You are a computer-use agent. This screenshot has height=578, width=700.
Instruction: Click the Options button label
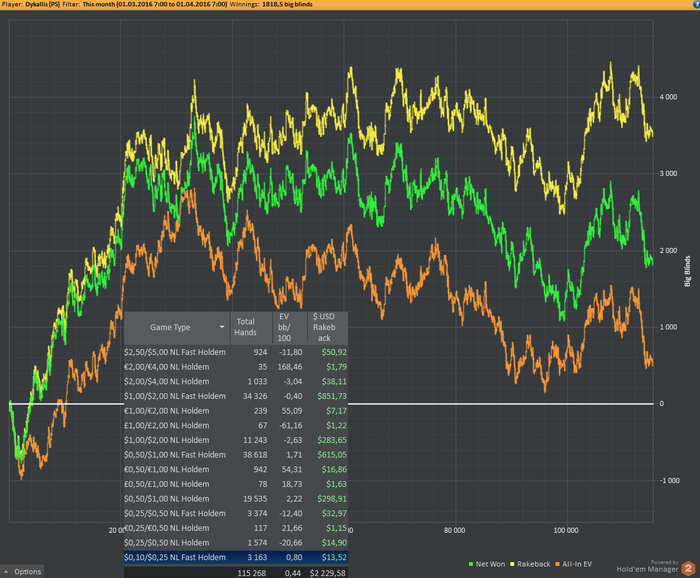[28, 572]
